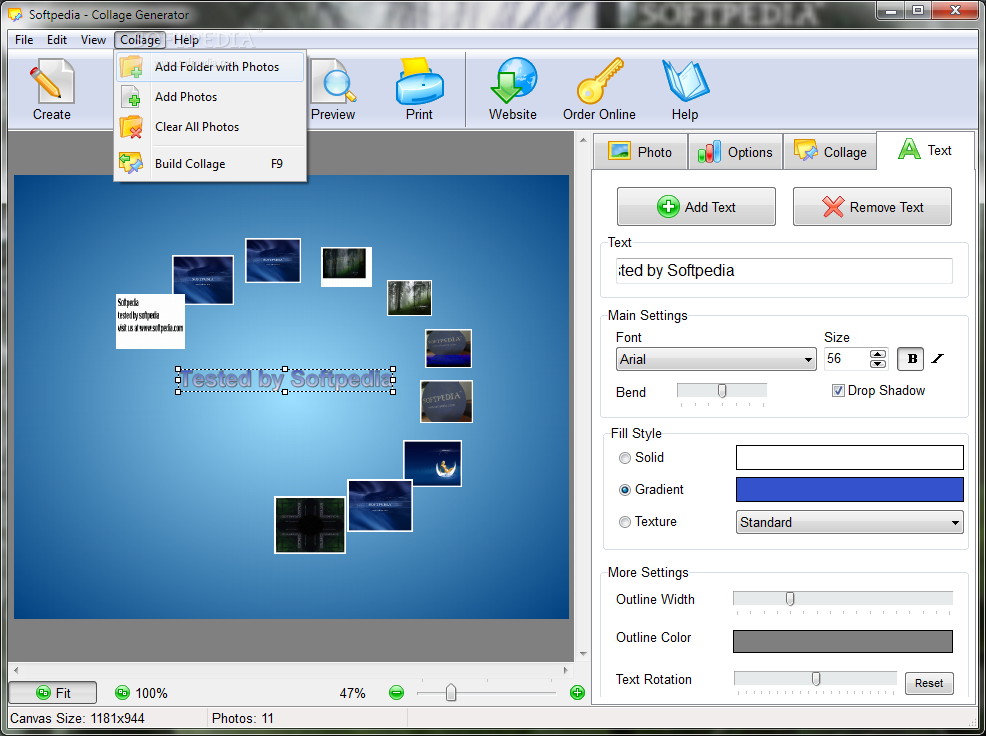Click the zoom slider handle

(451, 693)
